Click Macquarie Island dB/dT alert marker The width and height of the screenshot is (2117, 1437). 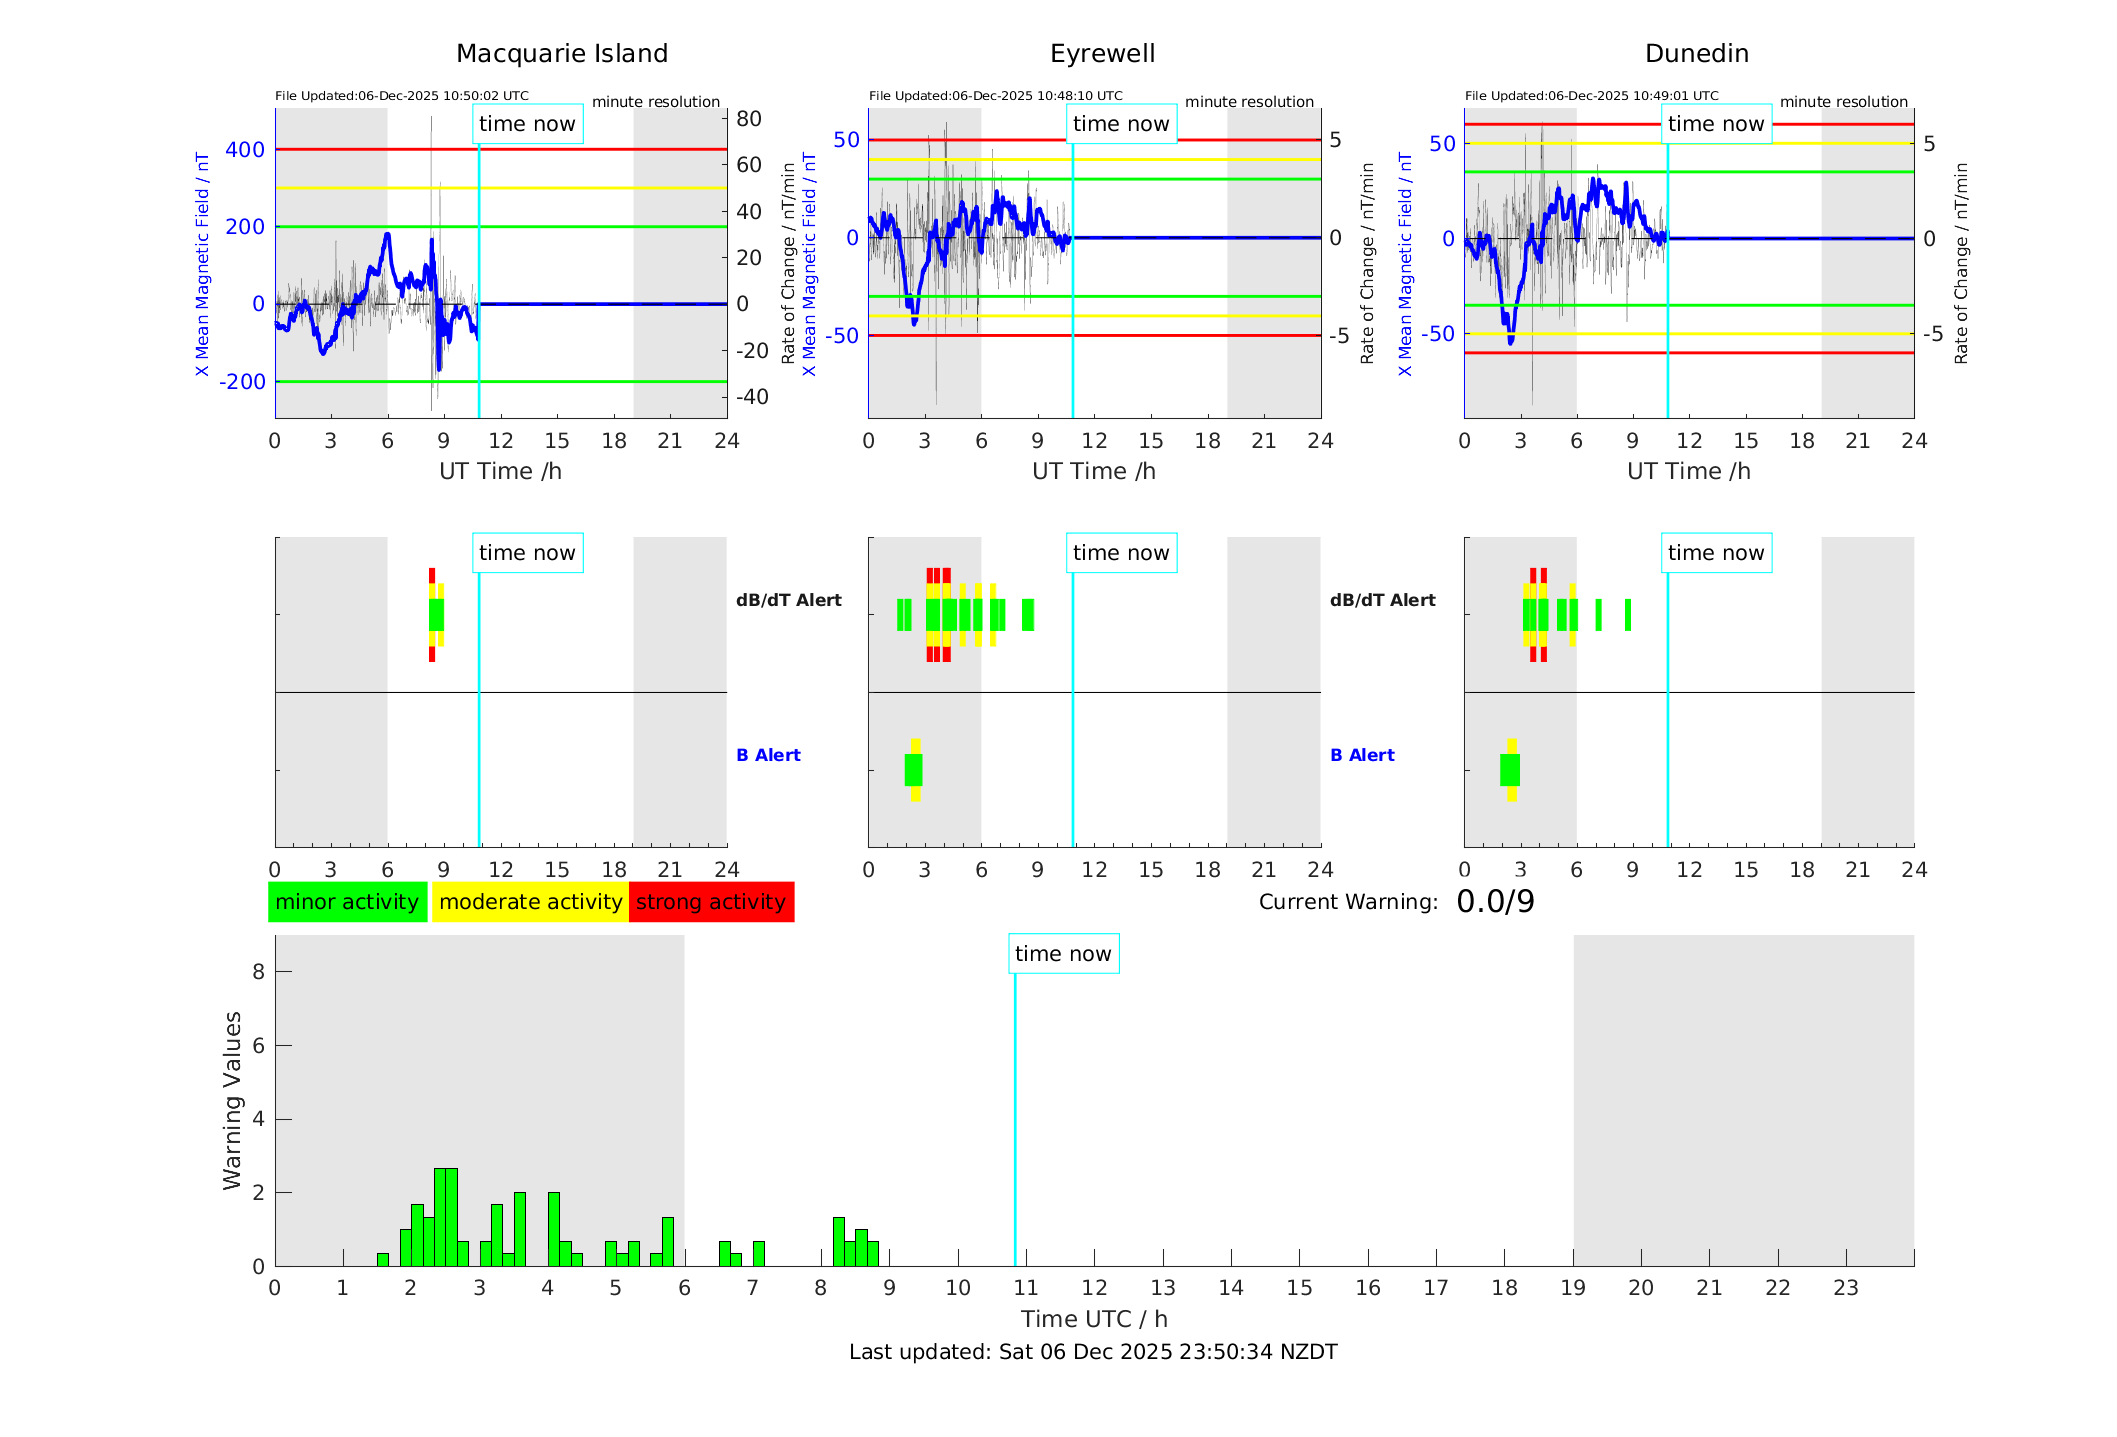[435, 614]
